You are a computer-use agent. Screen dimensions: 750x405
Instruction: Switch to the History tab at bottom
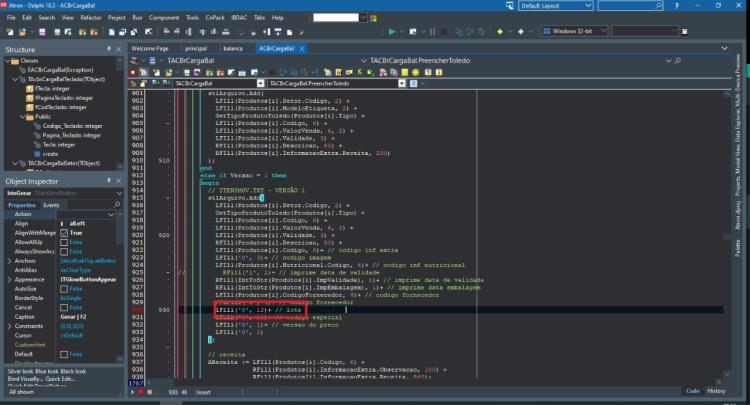(x=716, y=391)
